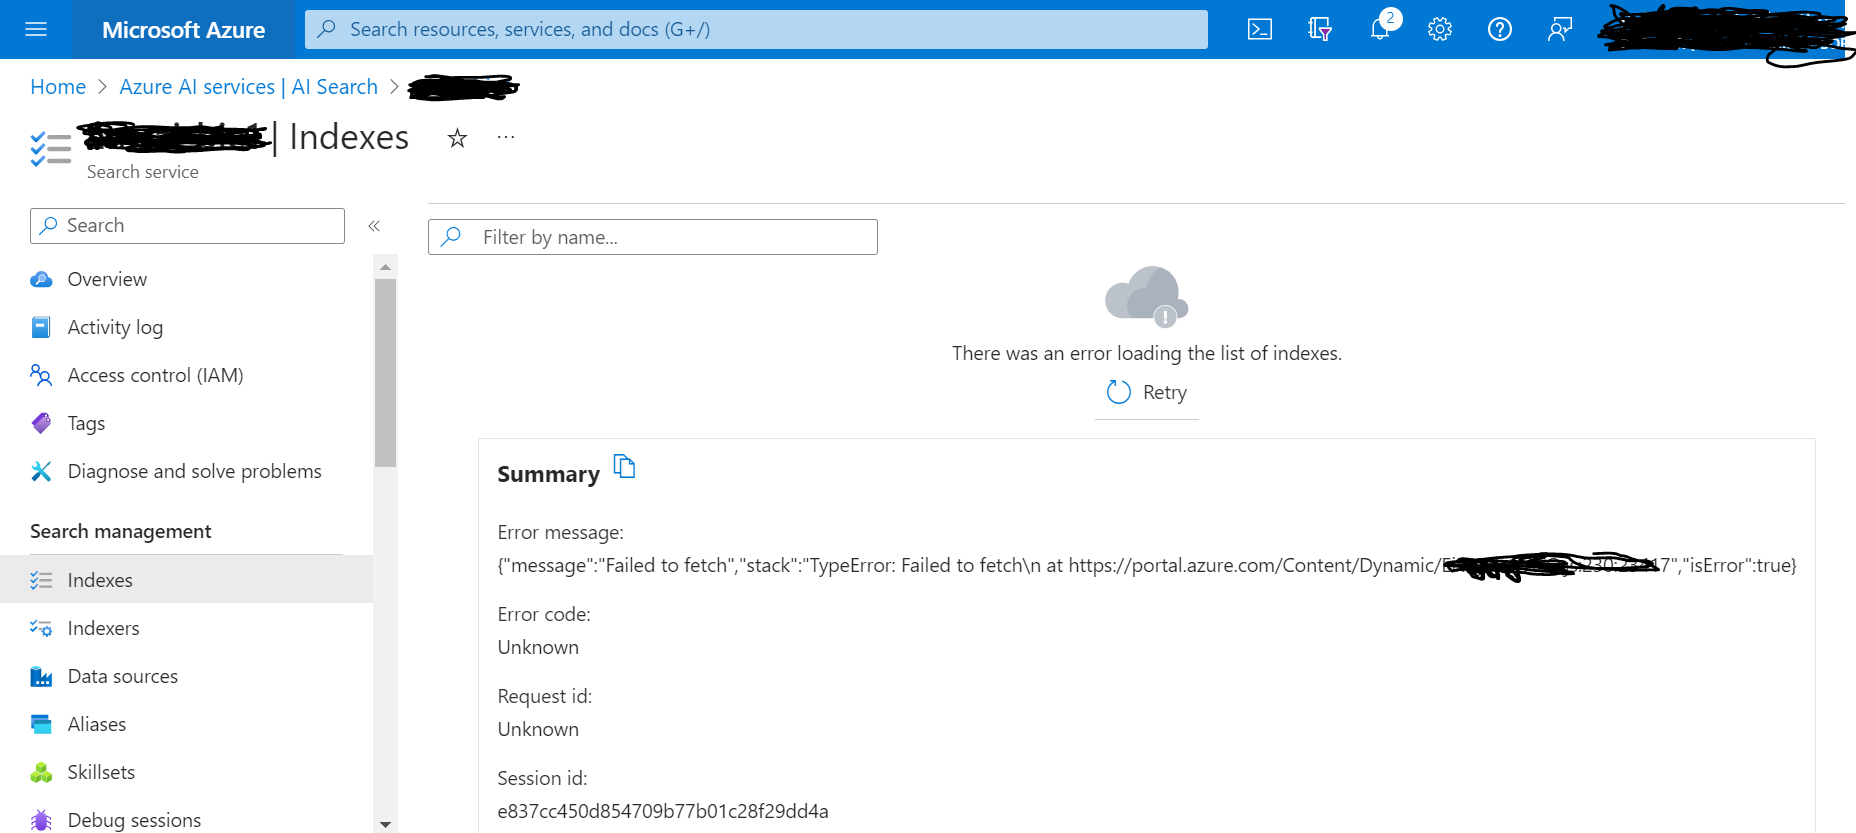
Task: Open Cloud Shell from top bar
Action: (1260, 29)
